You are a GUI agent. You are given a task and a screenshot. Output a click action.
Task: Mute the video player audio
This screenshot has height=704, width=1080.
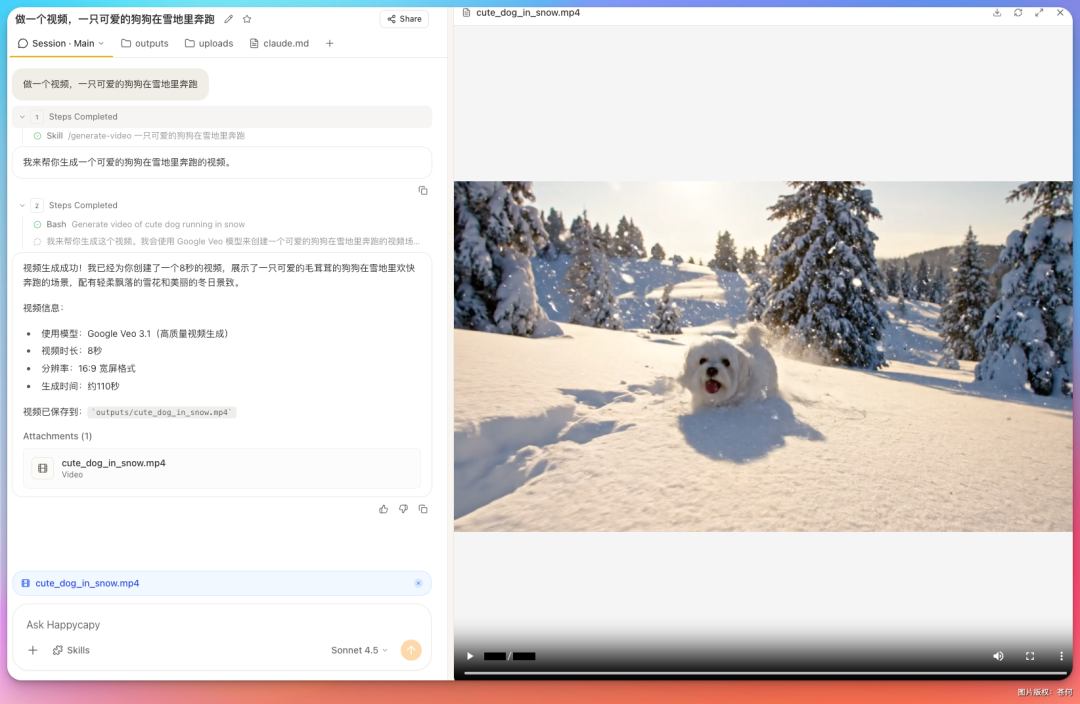point(998,656)
